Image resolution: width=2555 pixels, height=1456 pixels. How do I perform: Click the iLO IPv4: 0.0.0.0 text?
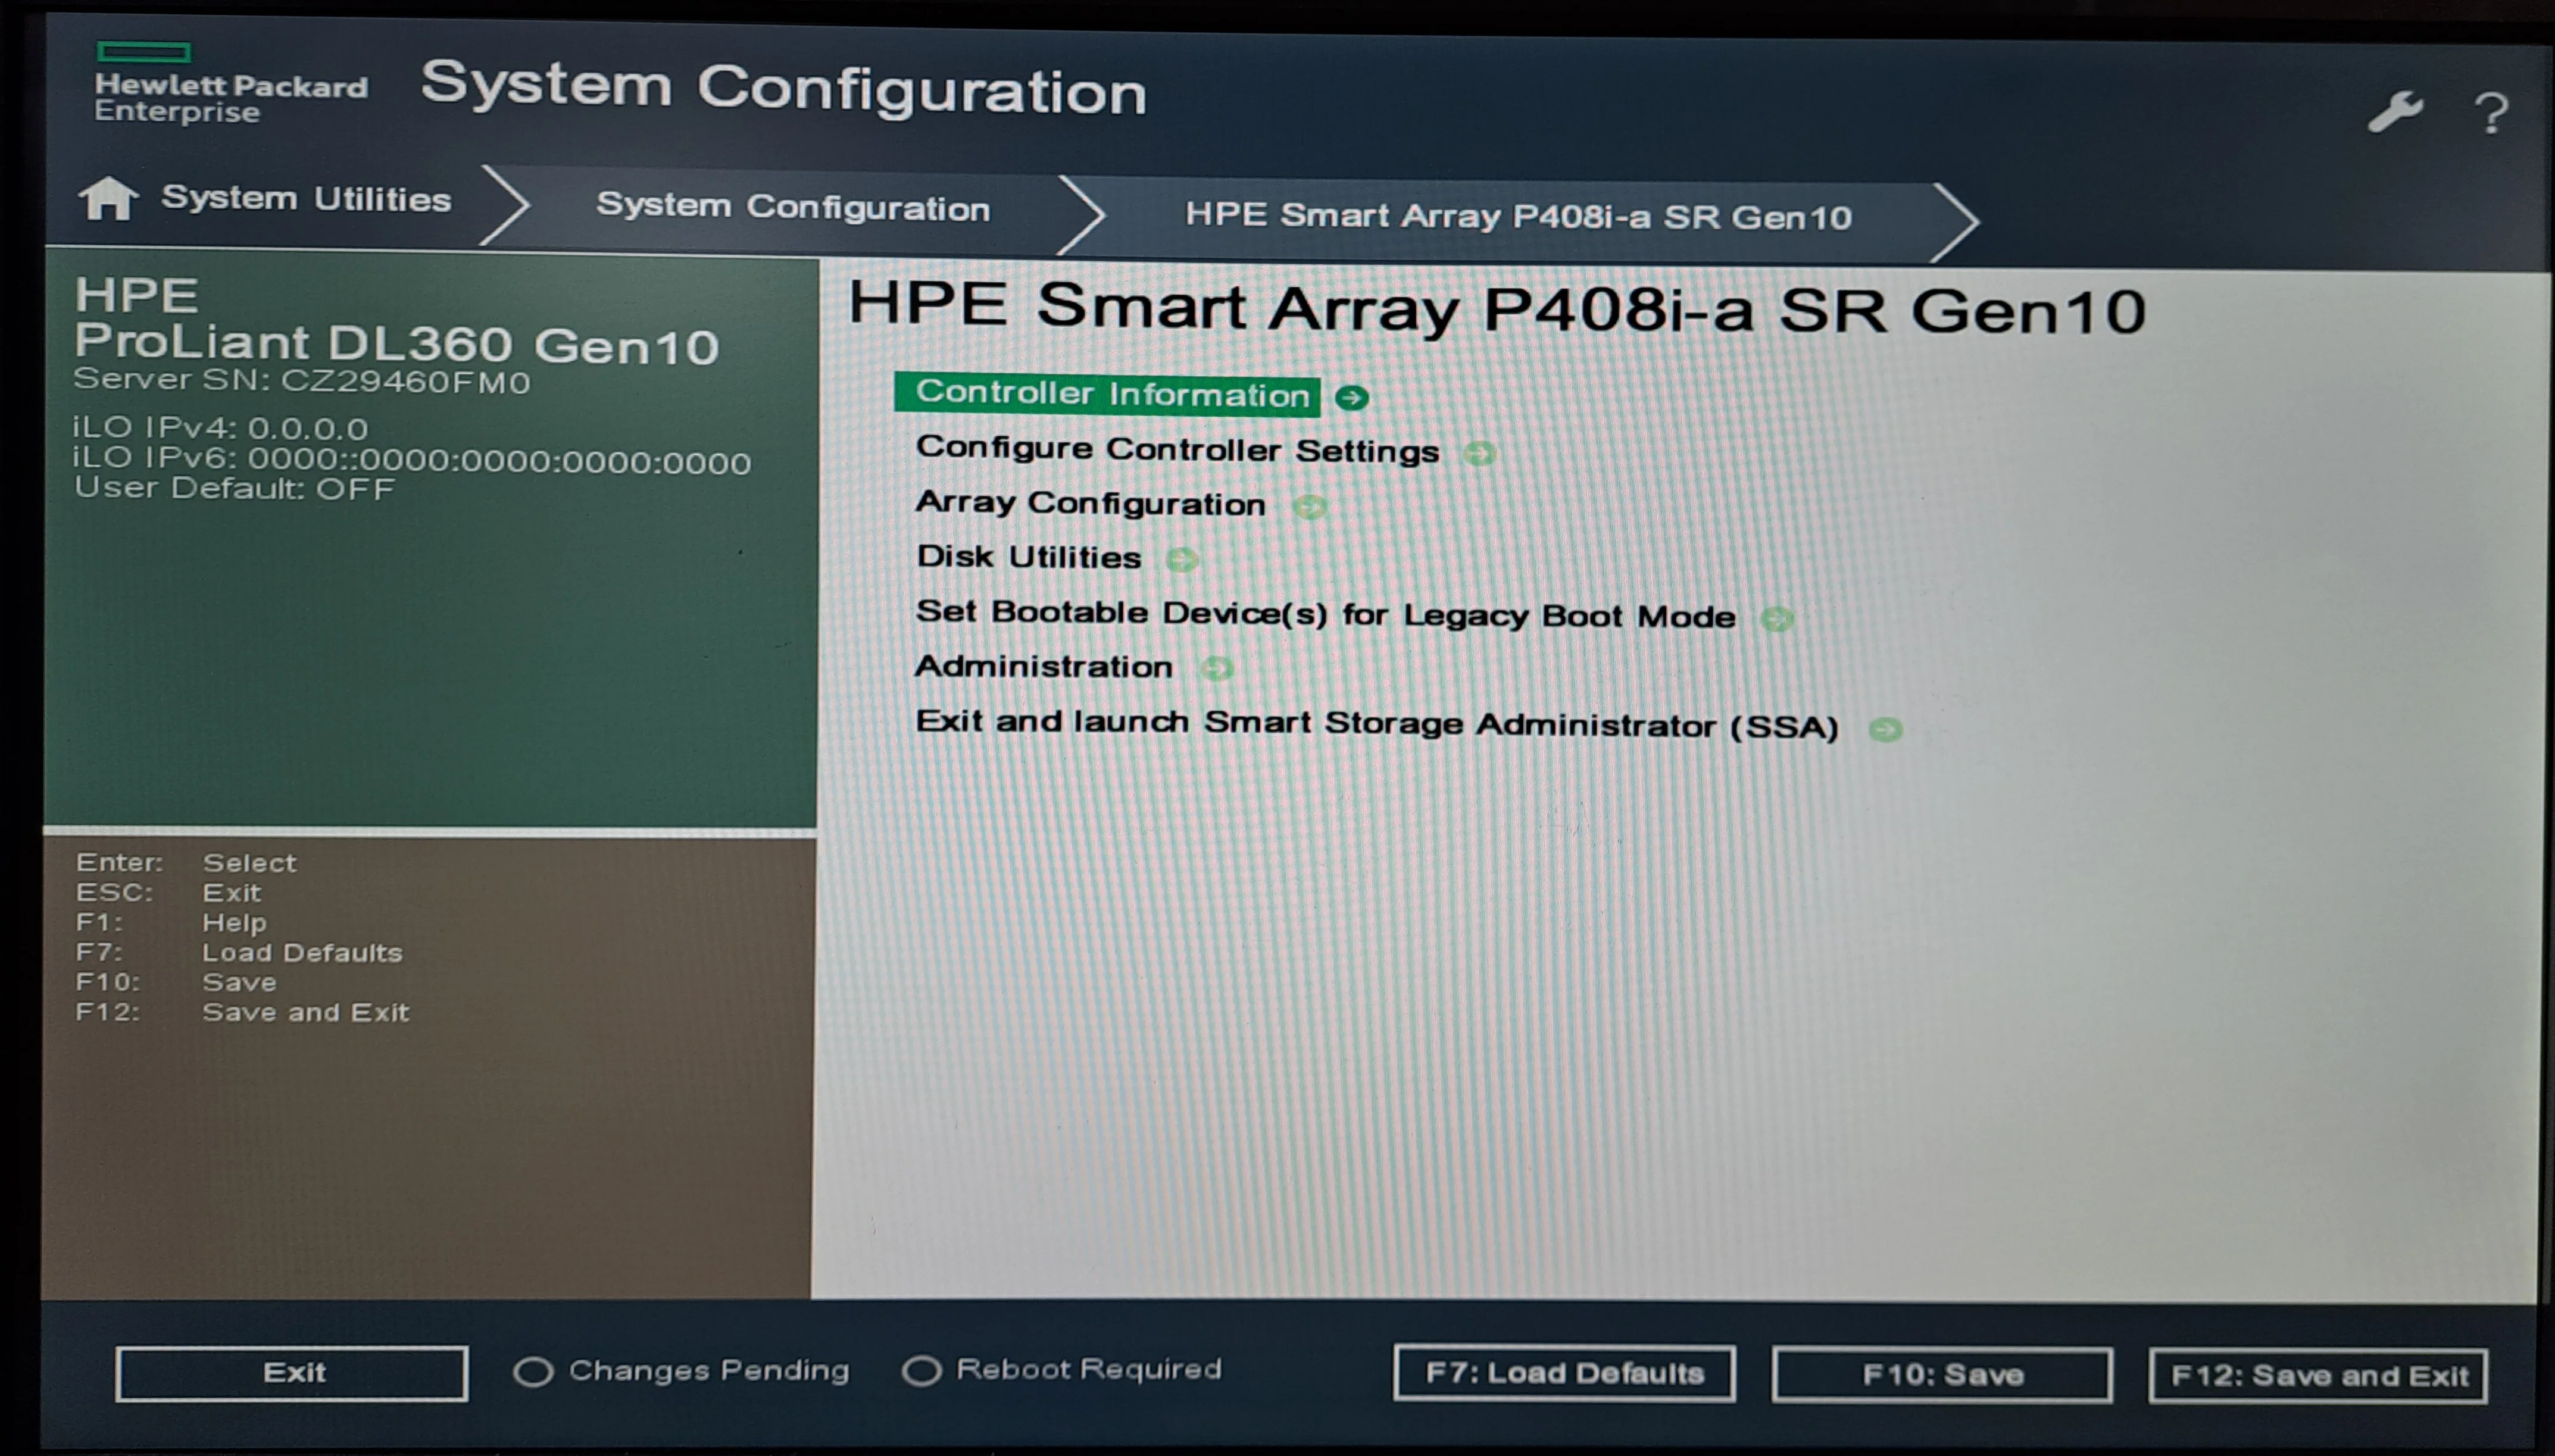pos(220,428)
